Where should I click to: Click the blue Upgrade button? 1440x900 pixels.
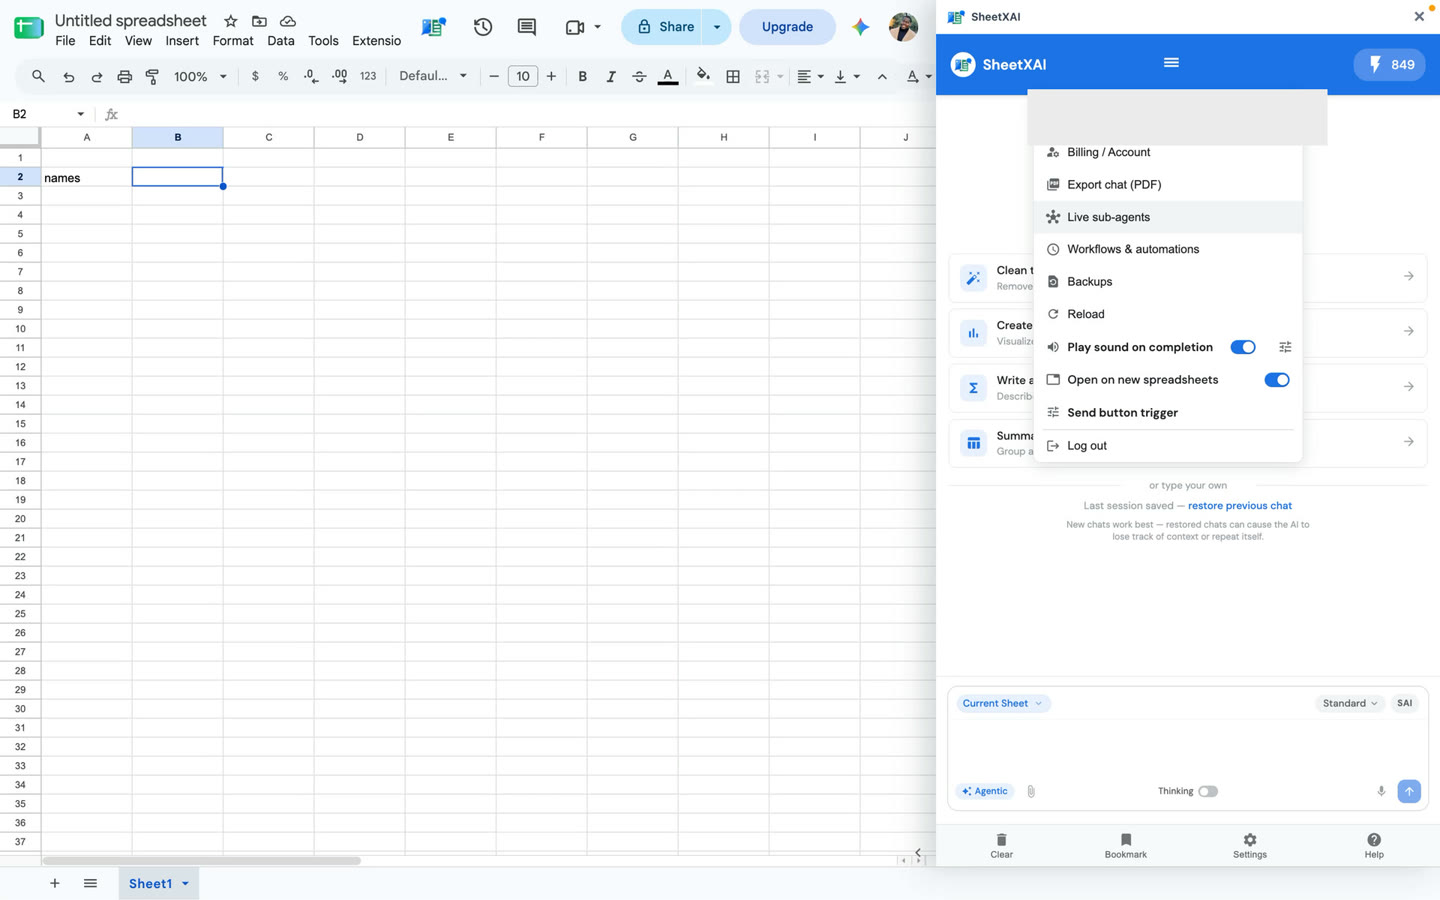pos(787,27)
